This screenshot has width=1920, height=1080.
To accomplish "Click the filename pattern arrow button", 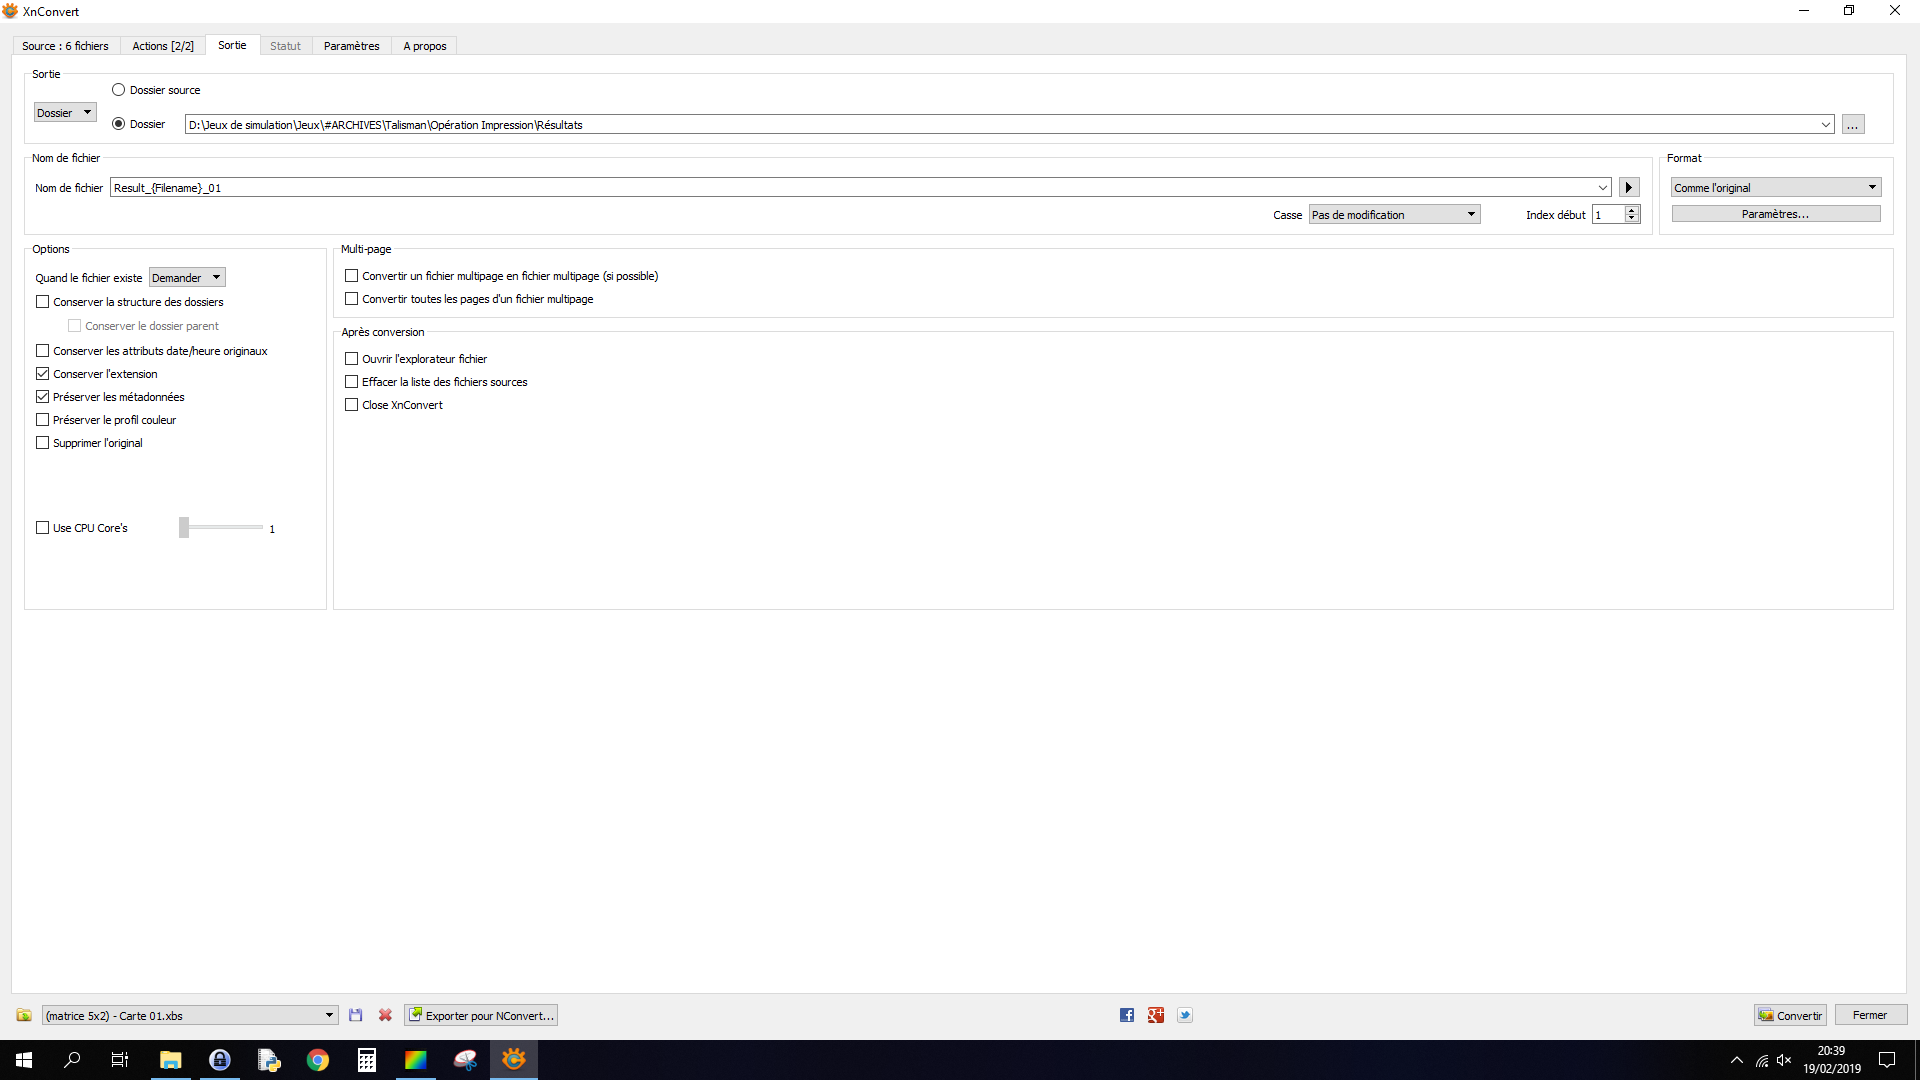I will (1629, 187).
